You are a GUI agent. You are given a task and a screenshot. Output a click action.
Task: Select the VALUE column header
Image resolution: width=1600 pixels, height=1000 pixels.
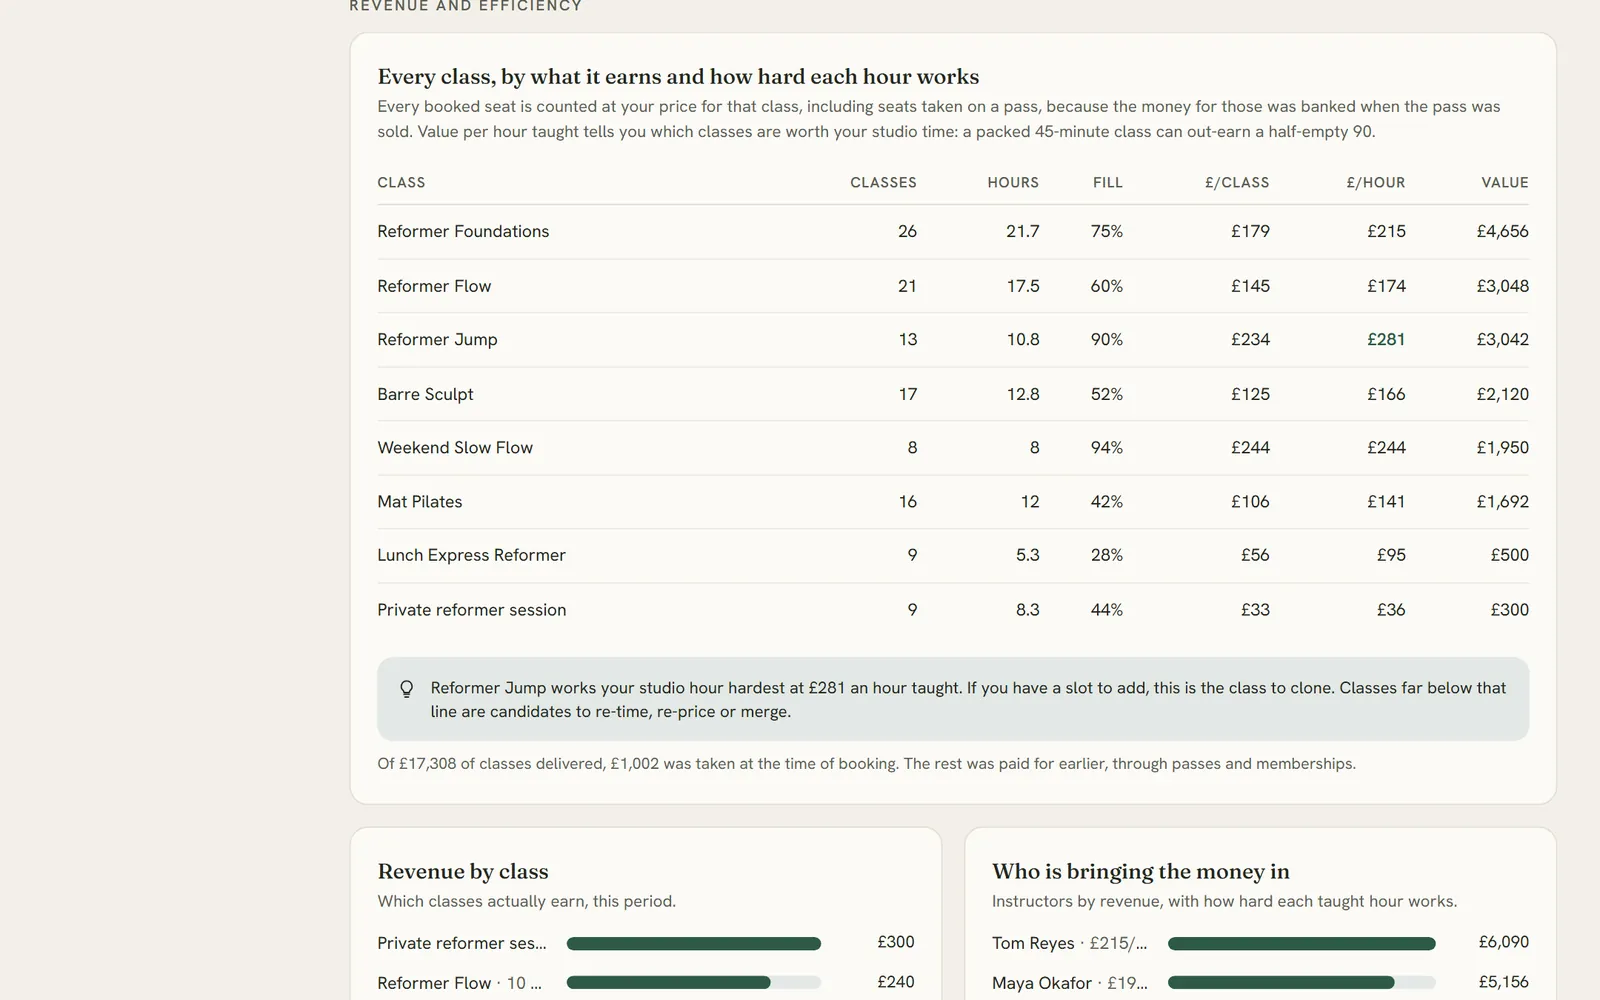click(1505, 182)
